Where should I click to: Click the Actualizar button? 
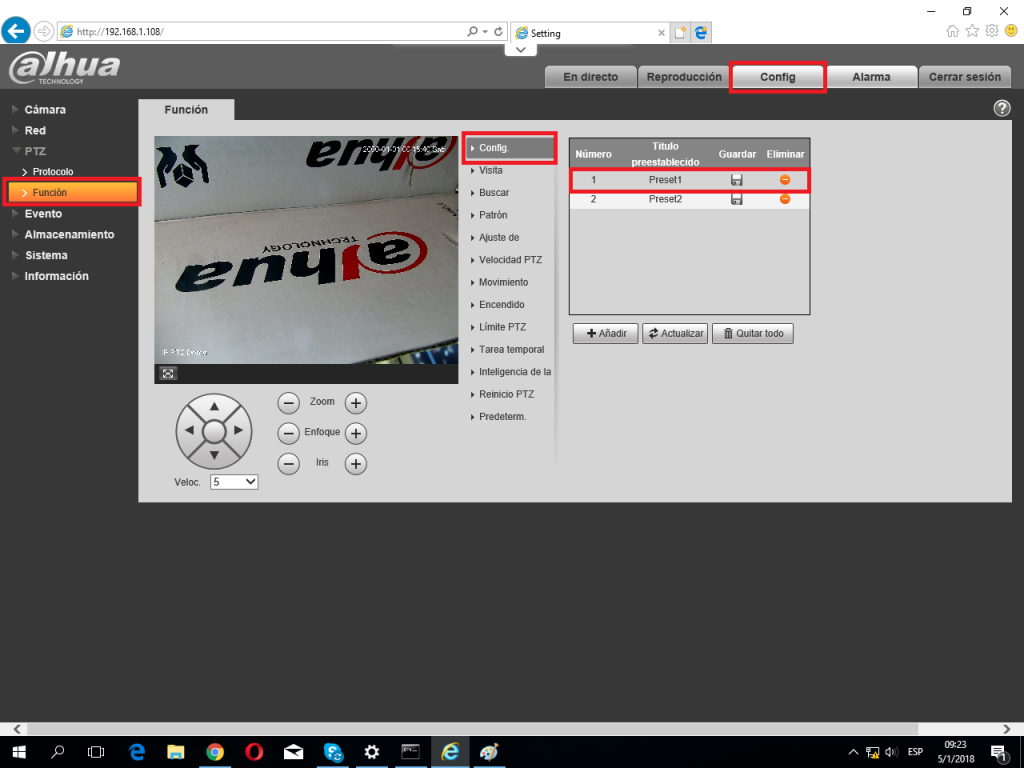(x=675, y=333)
